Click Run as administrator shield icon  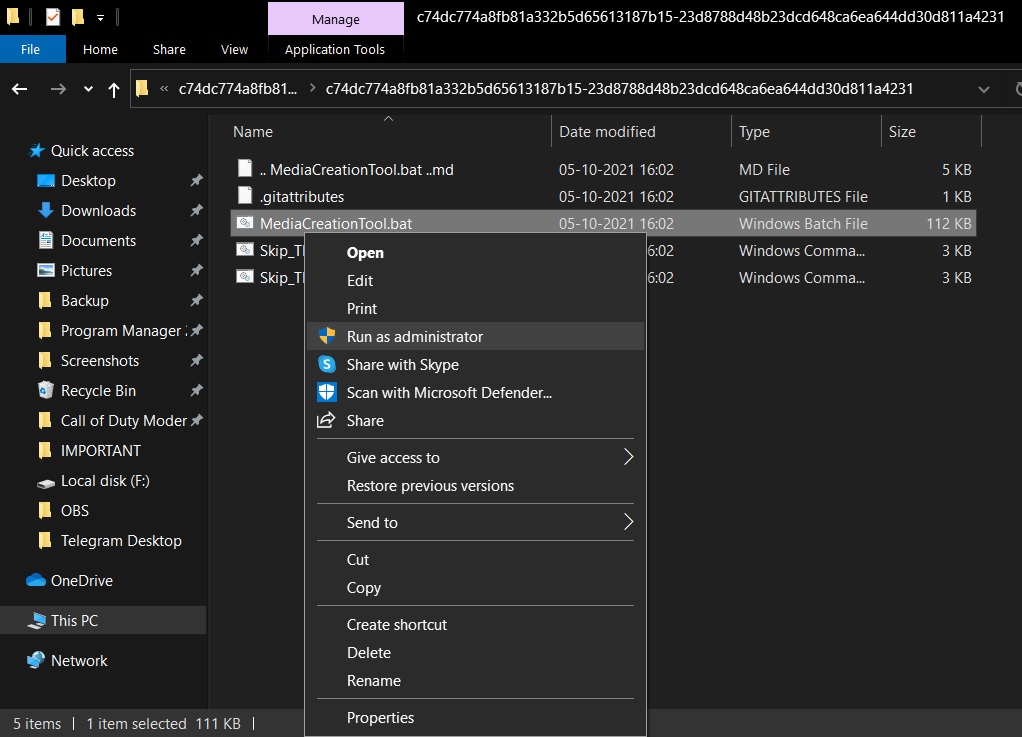(x=327, y=336)
